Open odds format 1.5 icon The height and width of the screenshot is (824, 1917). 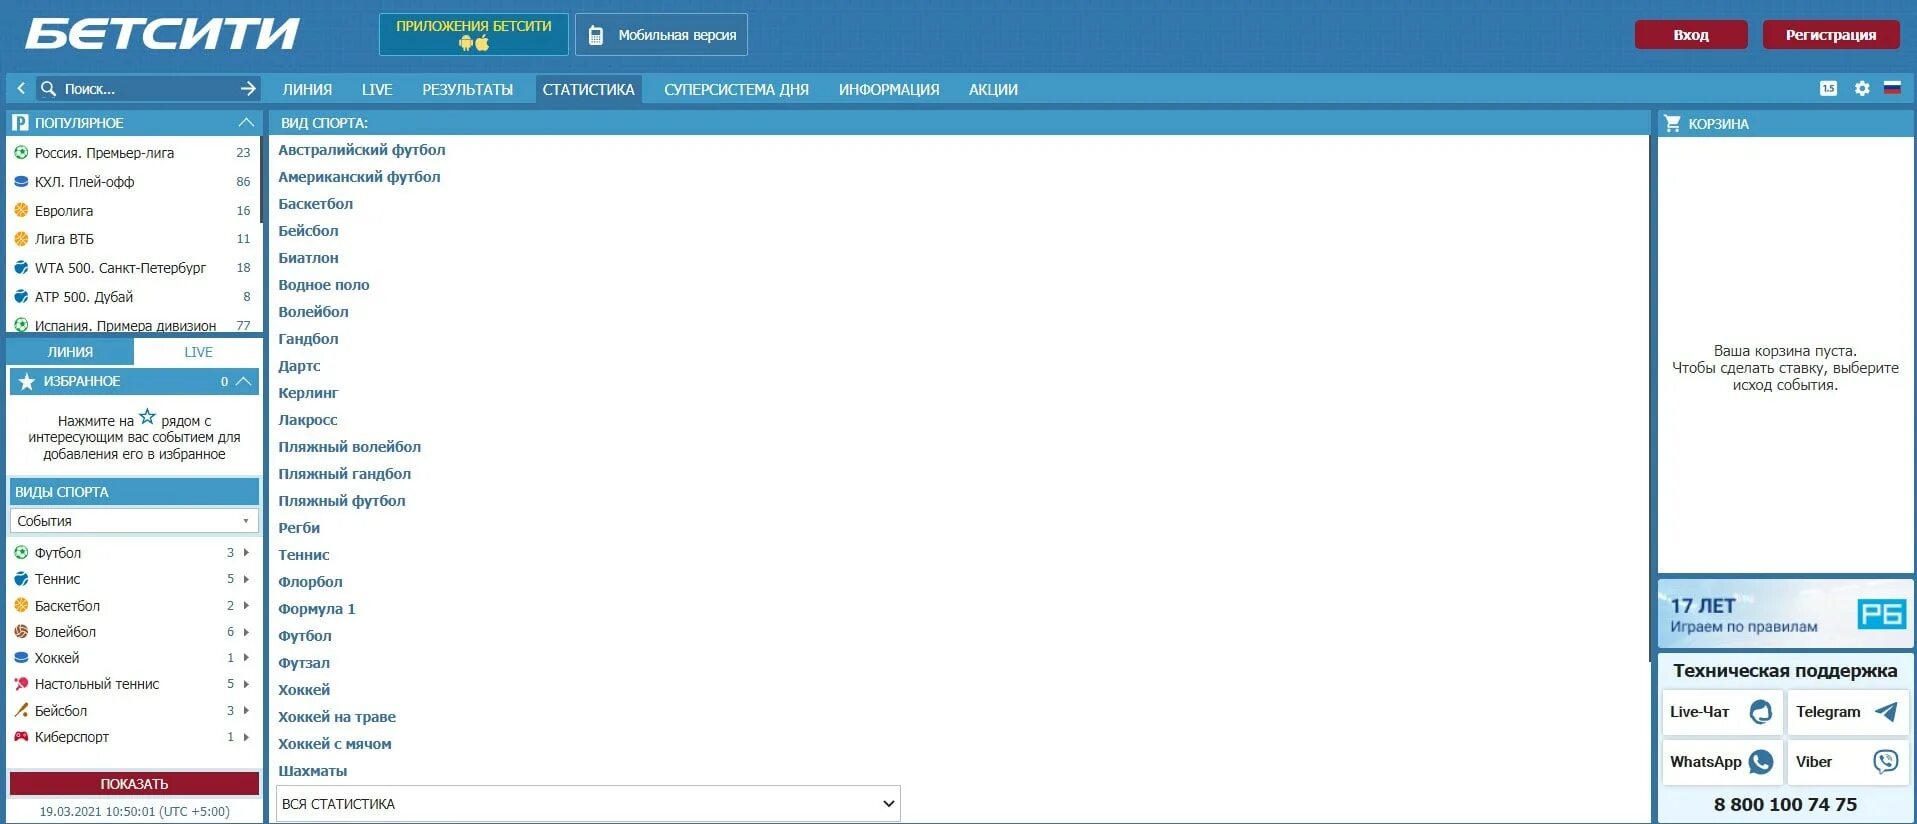[1828, 88]
